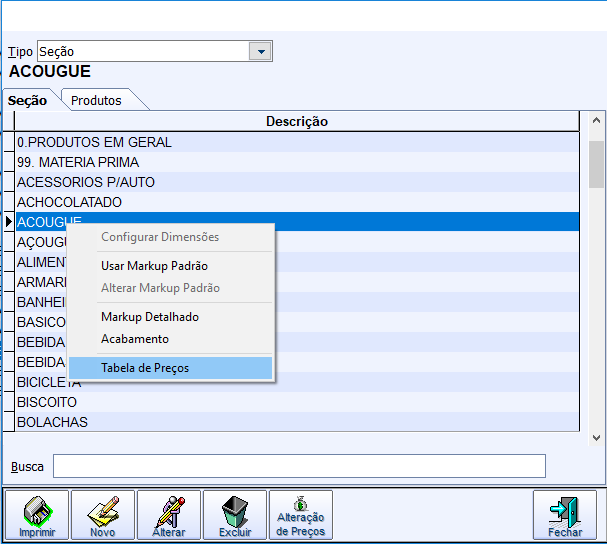
Task: Click the Imprimir printer icon button
Action: (38, 515)
